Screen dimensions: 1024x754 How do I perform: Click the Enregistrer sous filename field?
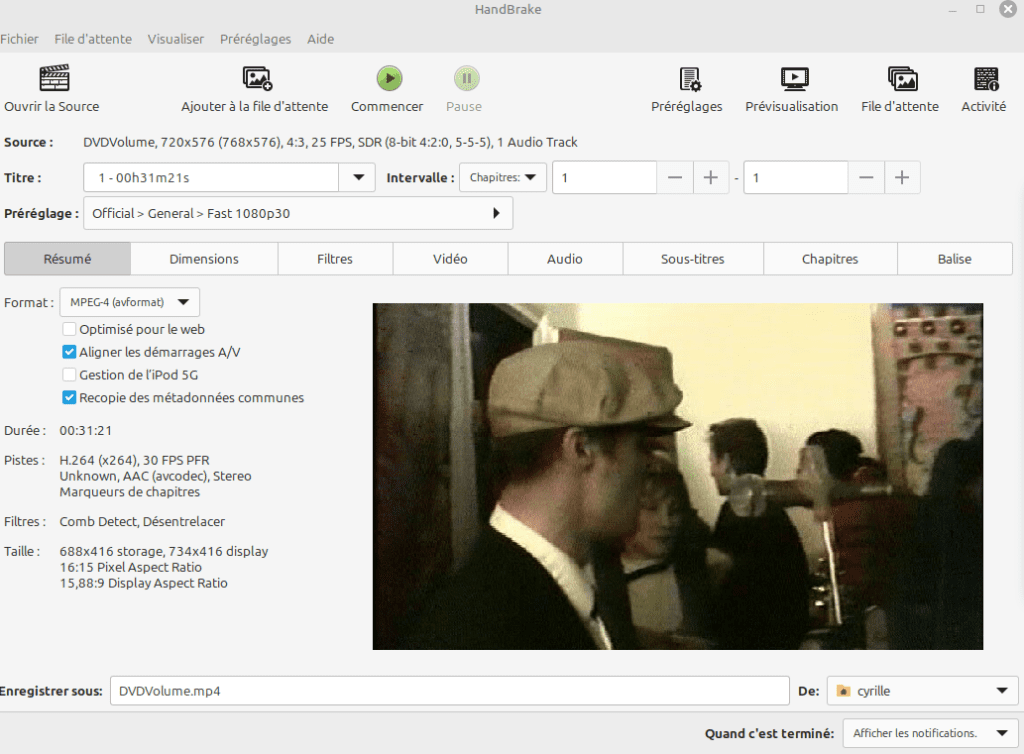(x=449, y=691)
